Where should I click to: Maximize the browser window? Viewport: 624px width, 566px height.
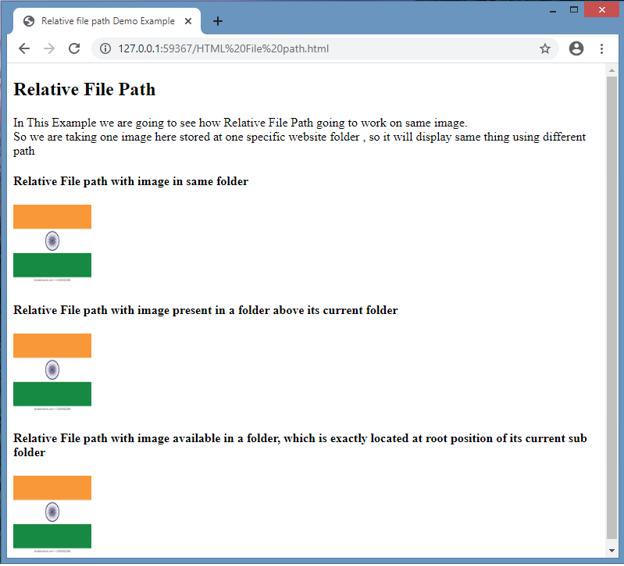click(x=574, y=10)
